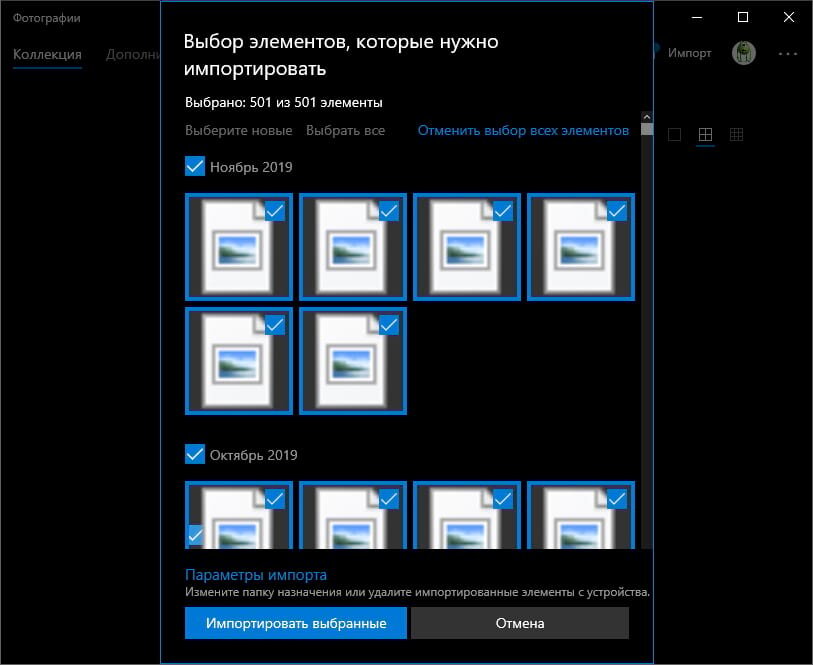The width and height of the screenshot is (813, 665).
Task: Open the account profile avatar
Action: pyautogui.click(x=743, y=53)
